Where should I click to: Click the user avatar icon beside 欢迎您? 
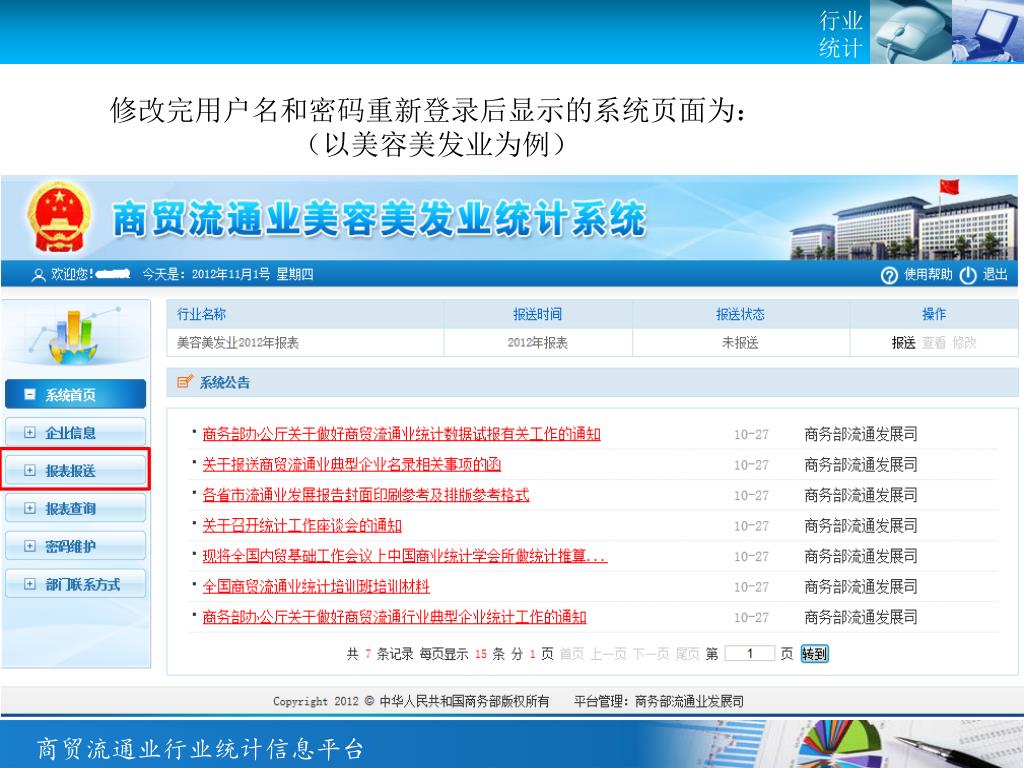39,275
